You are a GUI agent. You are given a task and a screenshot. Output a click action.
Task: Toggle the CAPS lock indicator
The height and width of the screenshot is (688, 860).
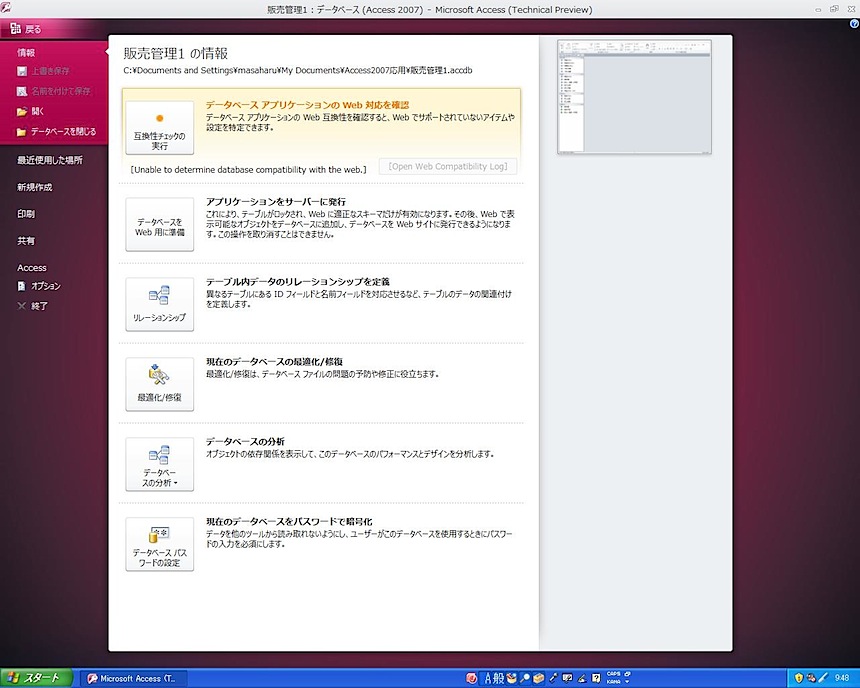tap(613, 674)
